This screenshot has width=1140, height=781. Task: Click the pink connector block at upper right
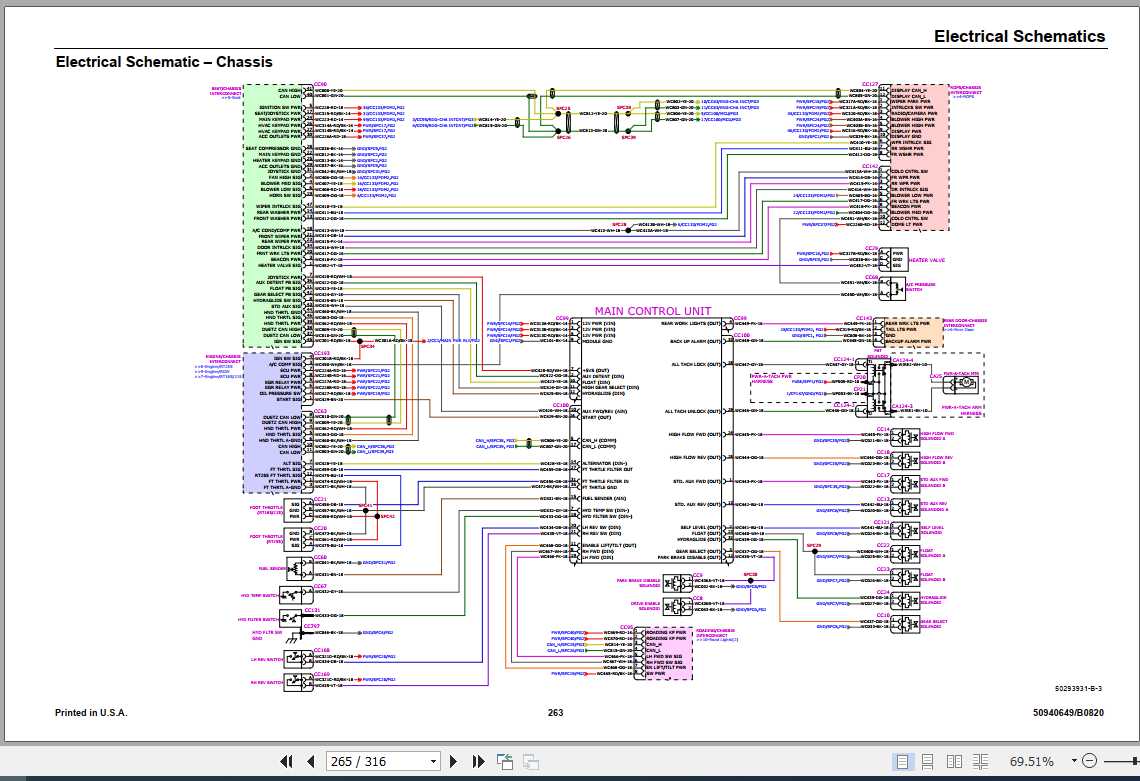919,157
